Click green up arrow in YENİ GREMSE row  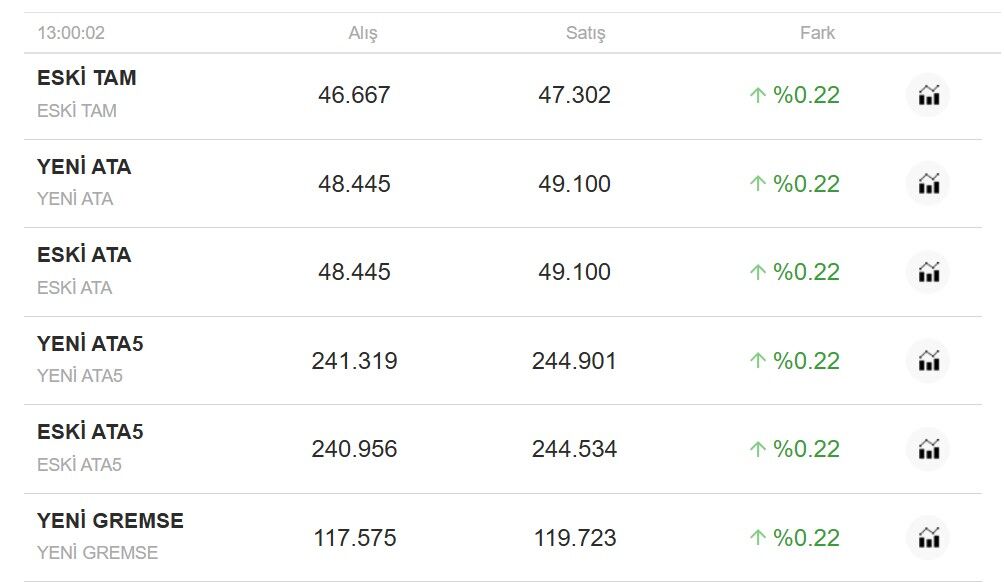(x=757, y=538)
